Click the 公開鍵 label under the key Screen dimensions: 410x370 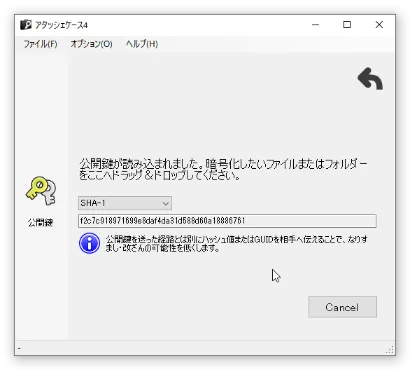pyautogui.click(x=40, y=222)
